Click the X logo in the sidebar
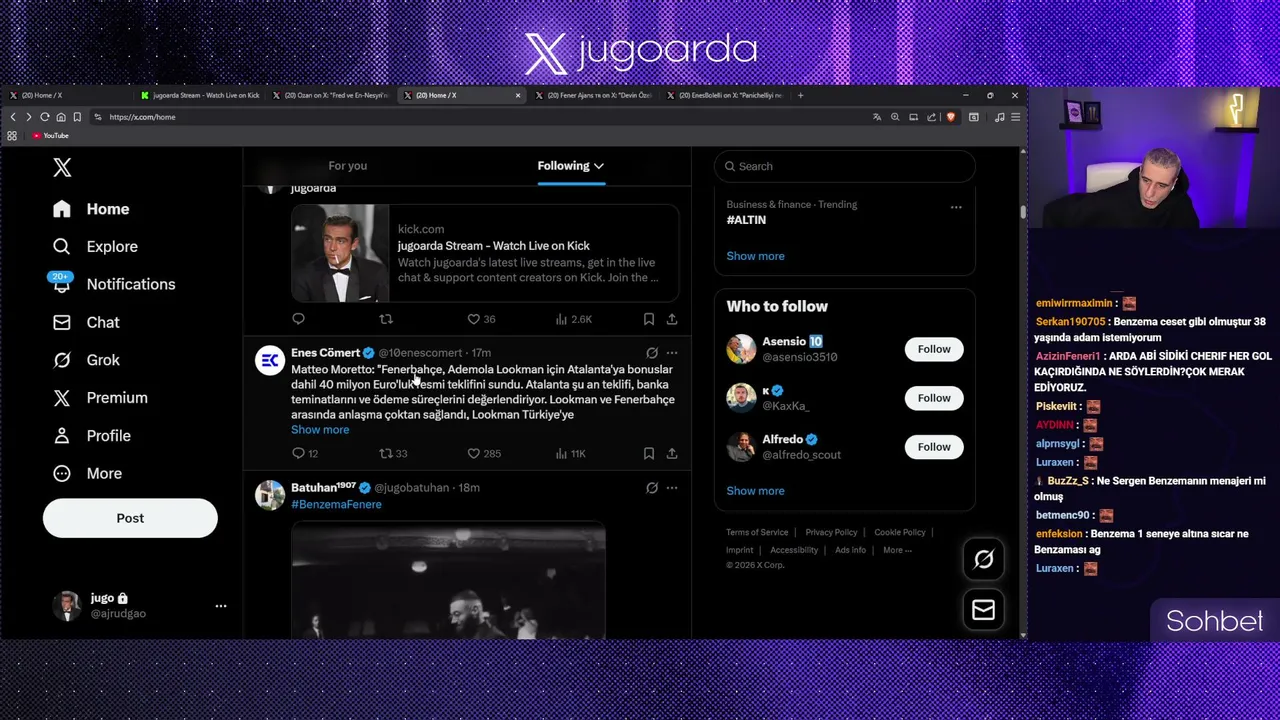 point(62,167)
